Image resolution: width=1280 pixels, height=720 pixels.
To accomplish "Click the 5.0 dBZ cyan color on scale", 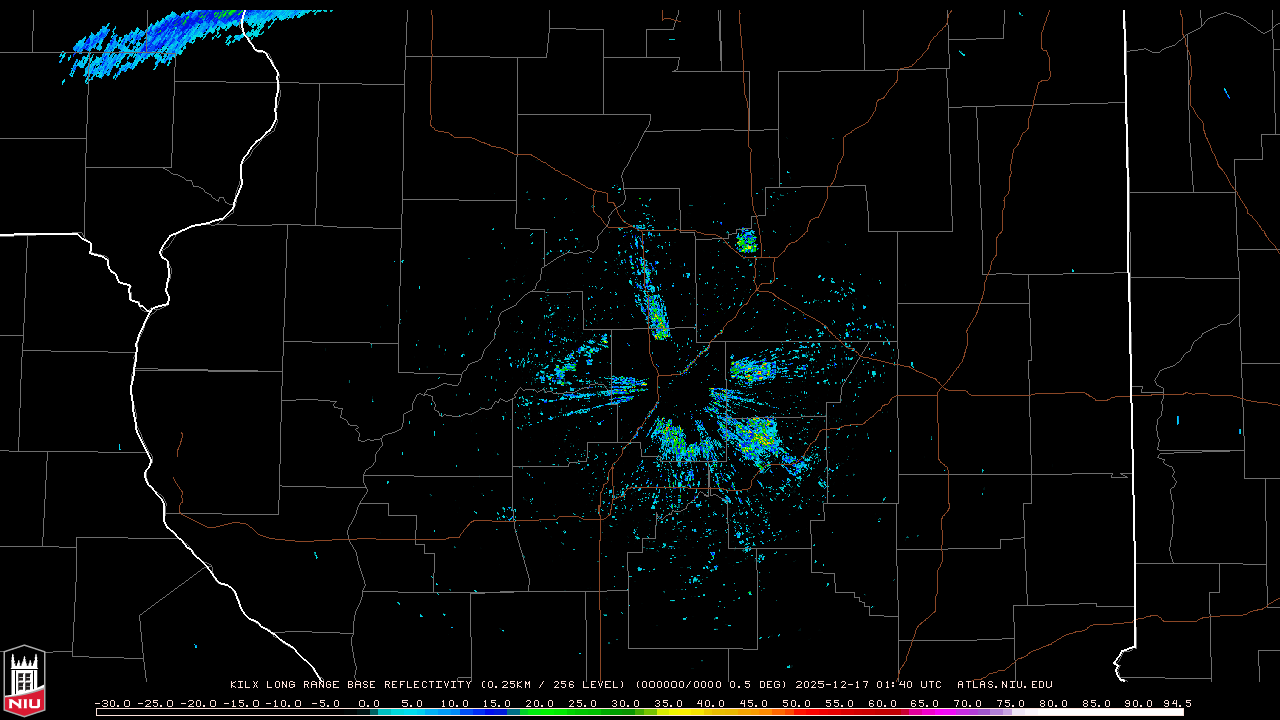I will point(412,712).
